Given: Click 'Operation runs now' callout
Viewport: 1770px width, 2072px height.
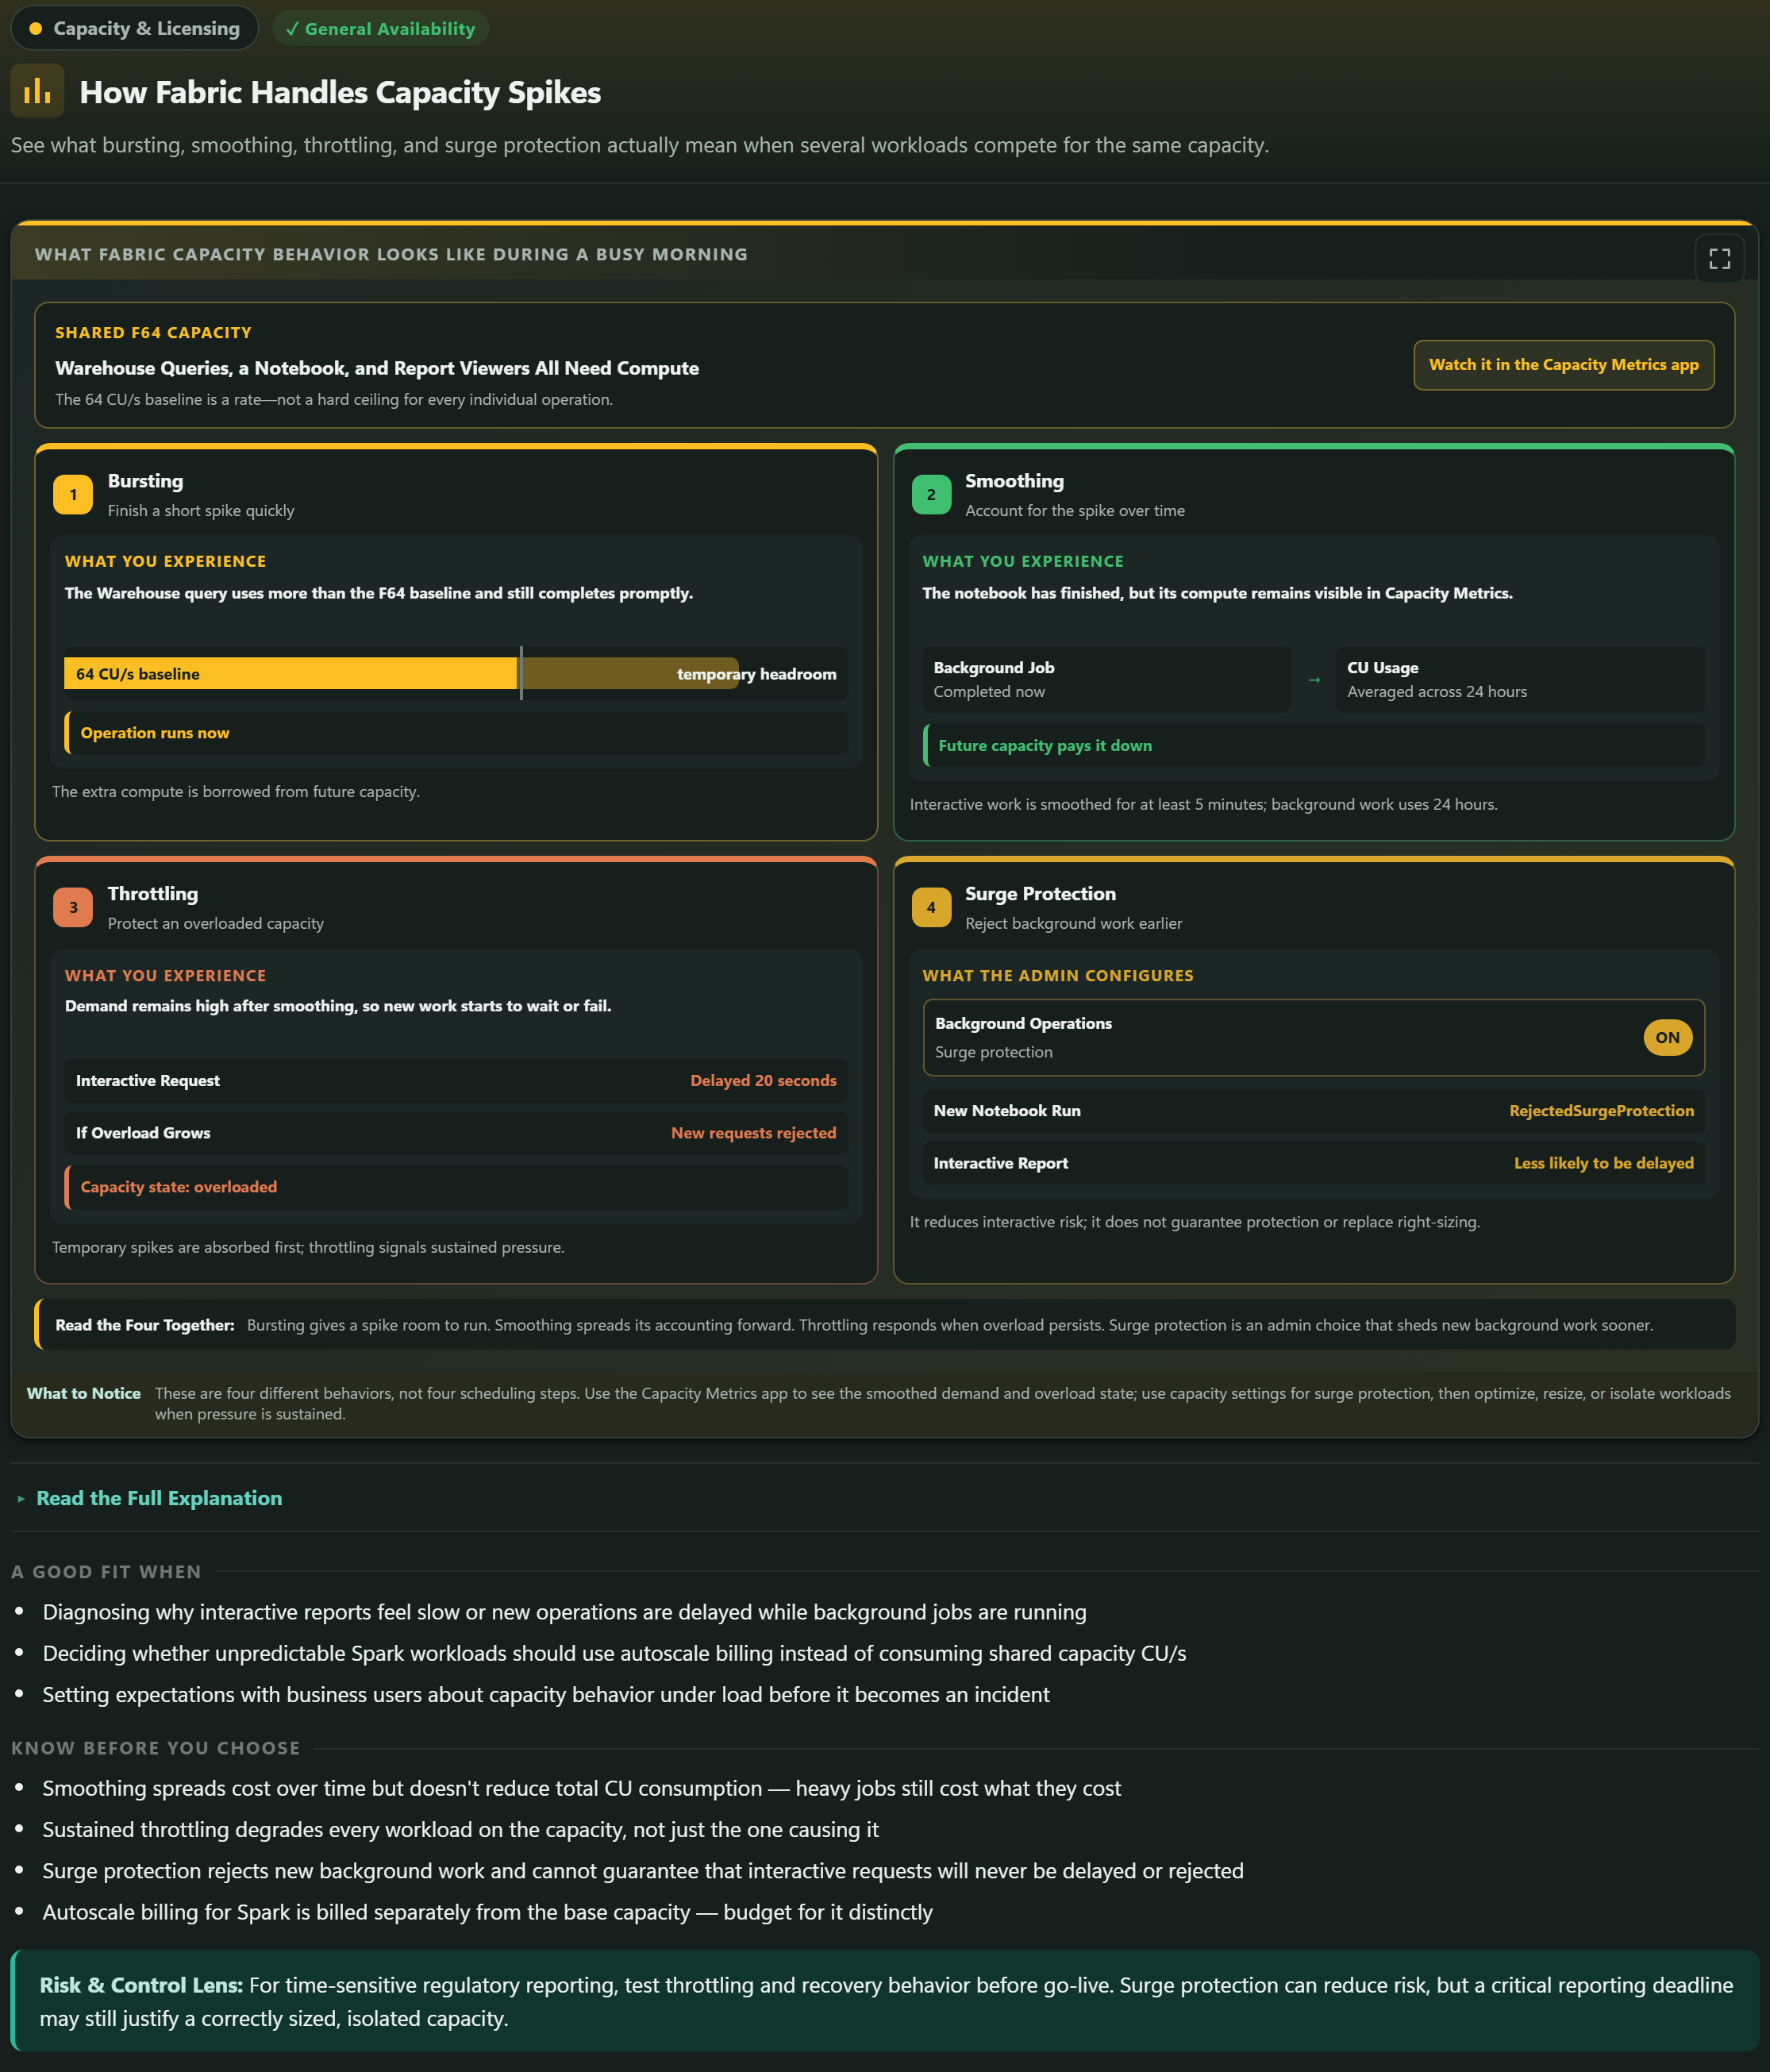Looking at the screenshot, I should click(456, 732).
